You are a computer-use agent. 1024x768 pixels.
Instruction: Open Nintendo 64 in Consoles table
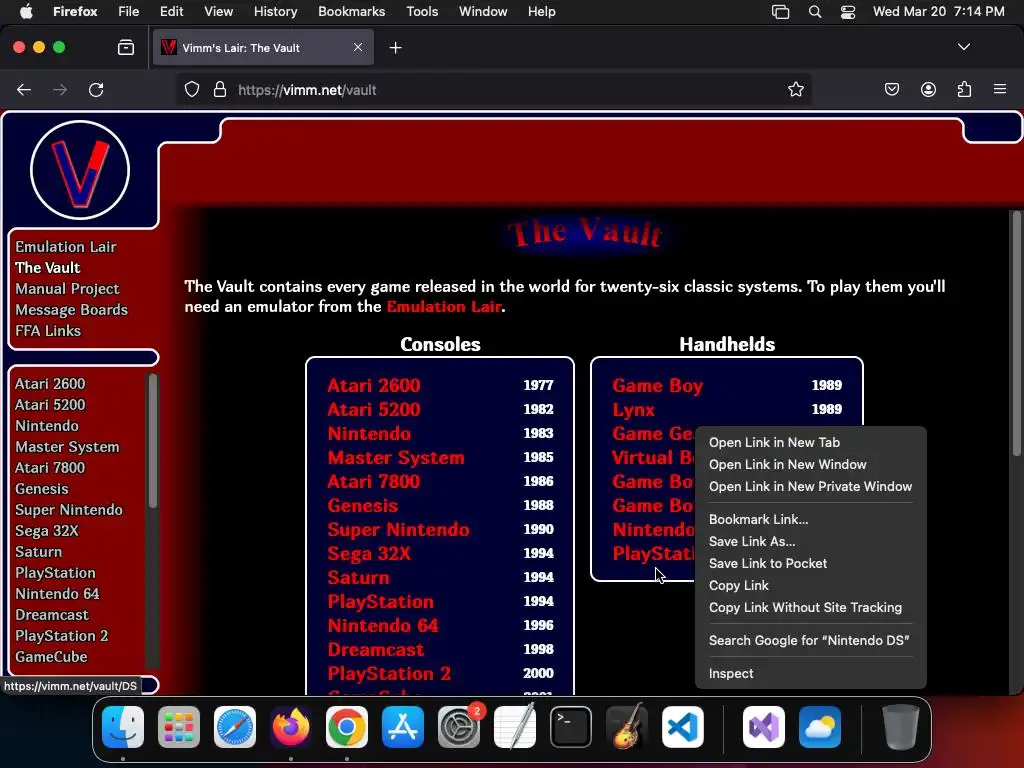pos(383,626)
